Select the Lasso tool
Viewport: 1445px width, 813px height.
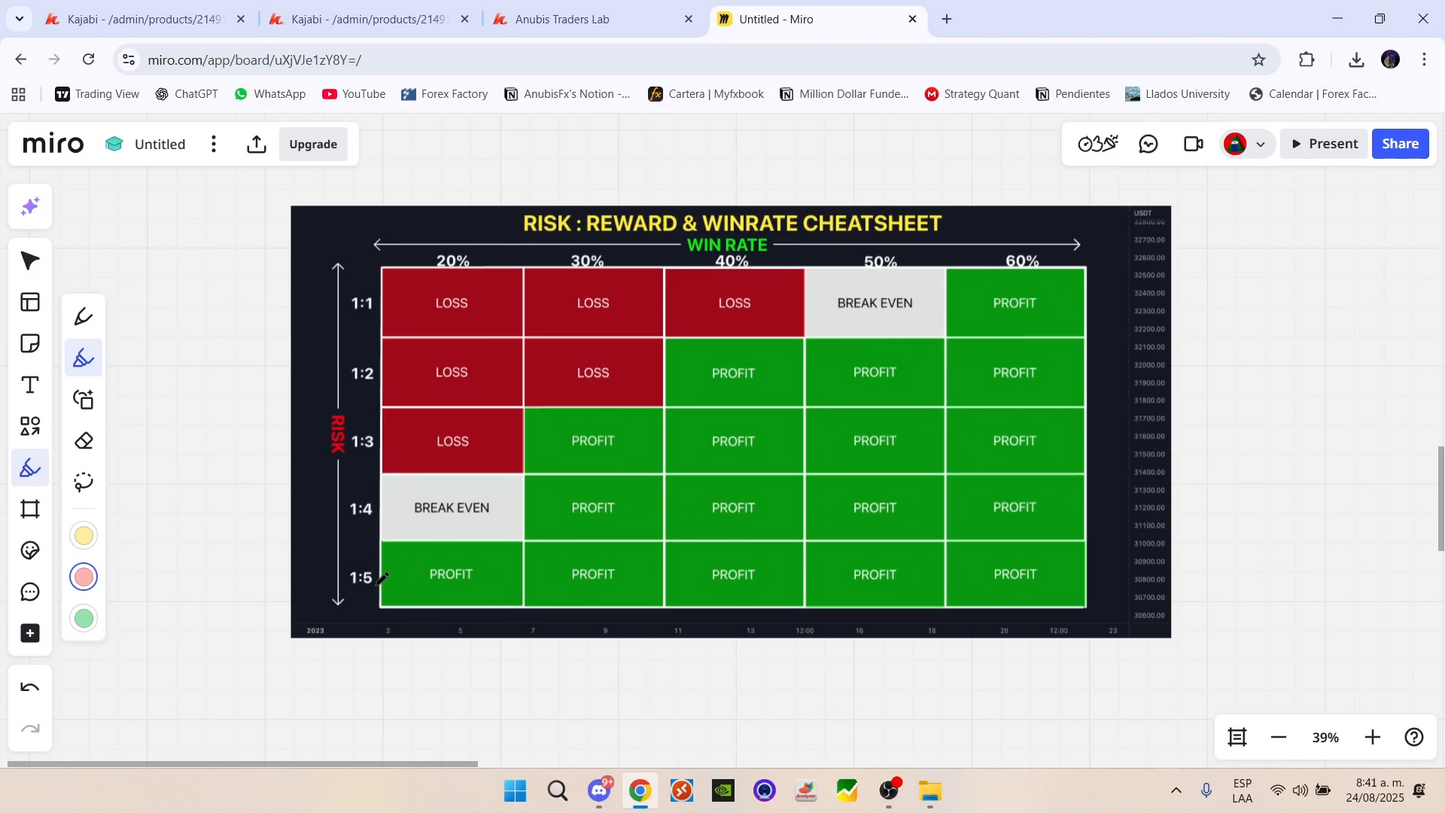click(x=84, y=483)
